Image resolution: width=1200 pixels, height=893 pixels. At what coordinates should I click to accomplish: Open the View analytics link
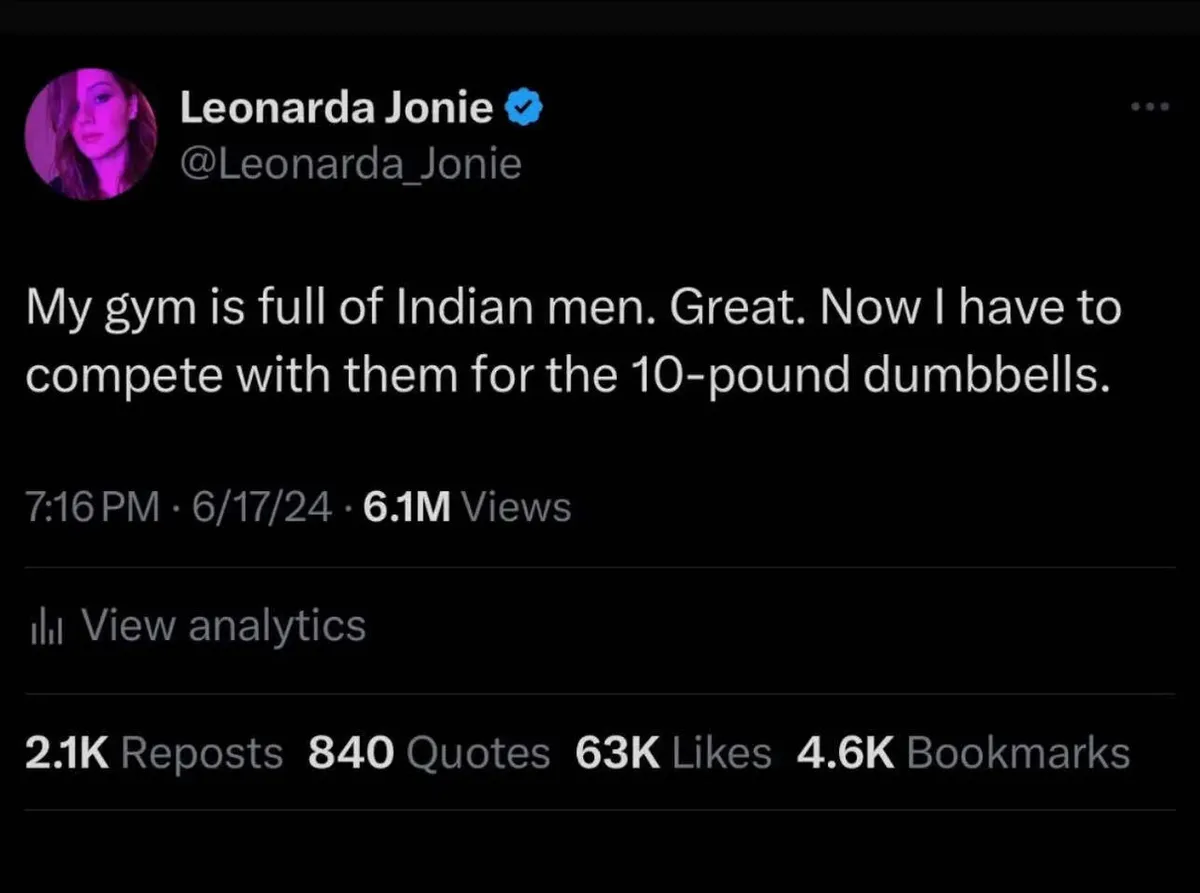(223, 627)
